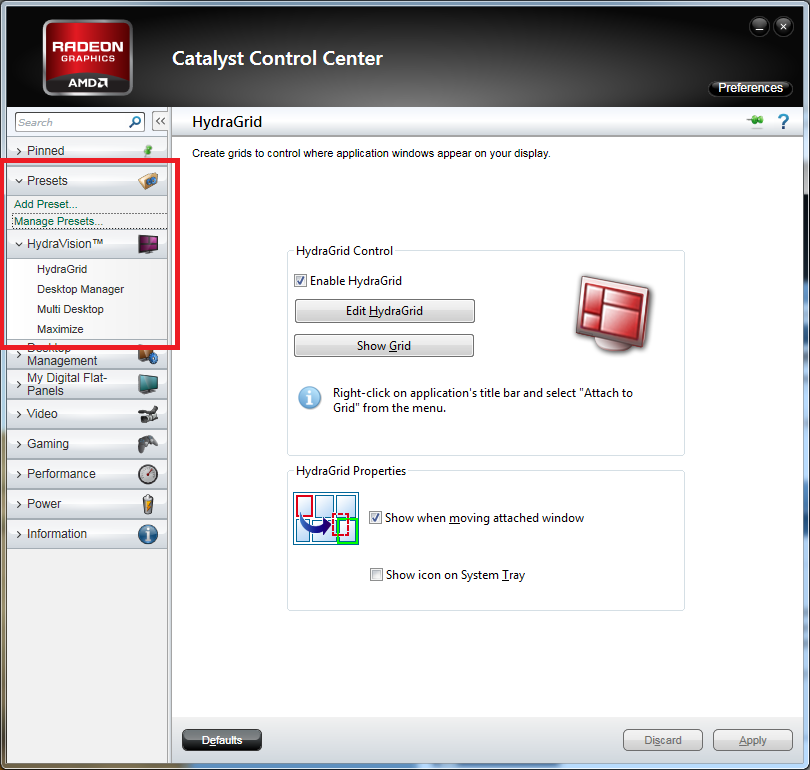Click the Presets box icon

148,181
